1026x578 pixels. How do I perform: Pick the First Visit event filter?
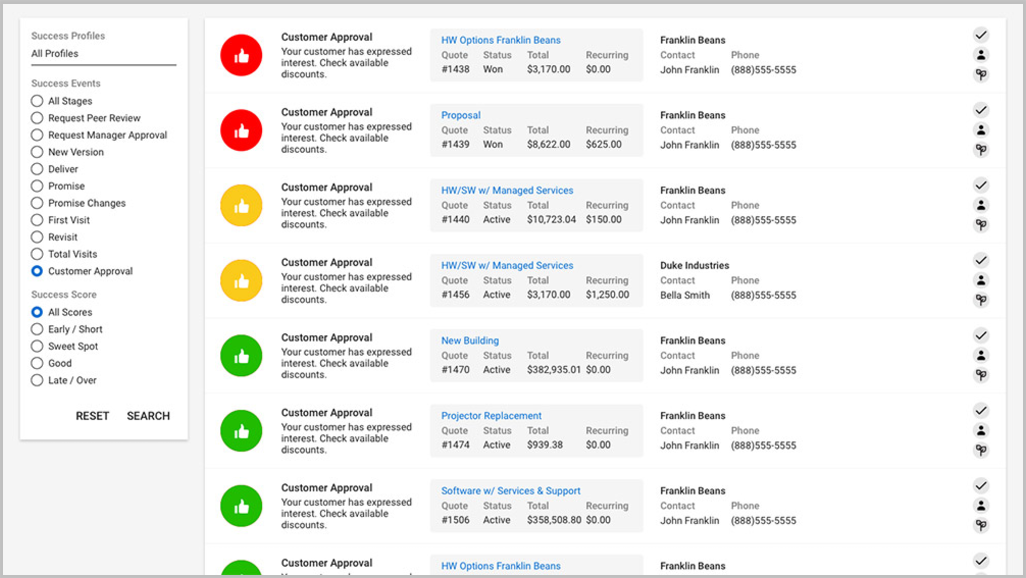tap(37, 220)
